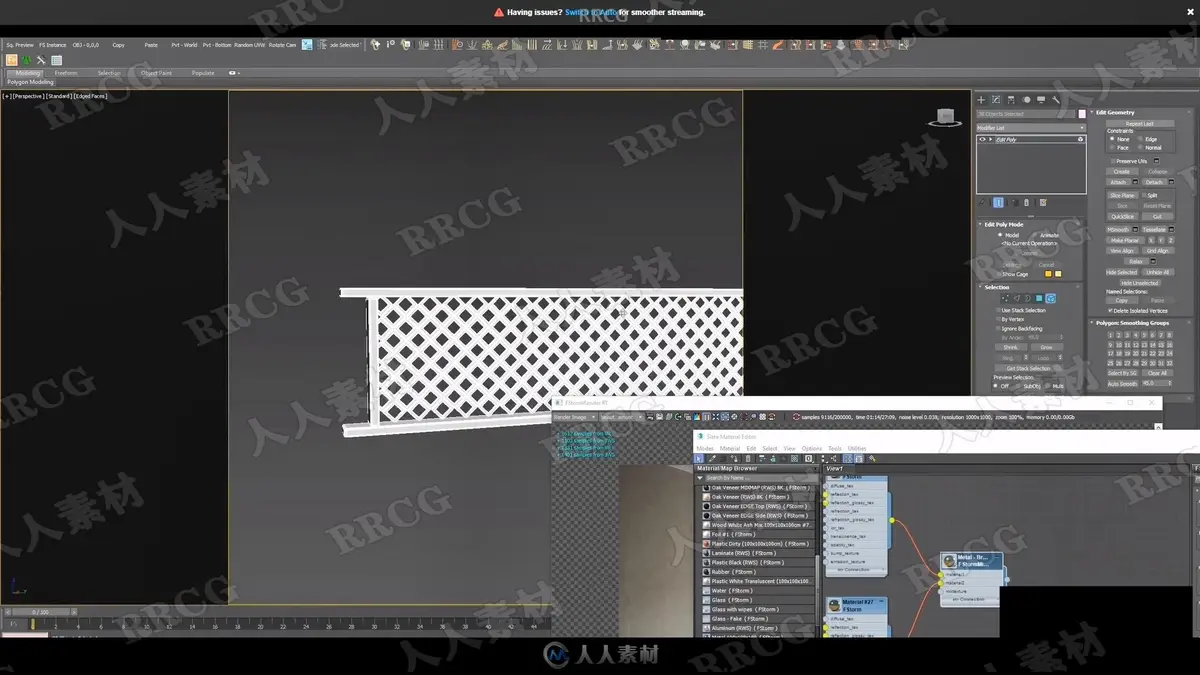Open the Display tab in command panel

[x=1041, y=100]
